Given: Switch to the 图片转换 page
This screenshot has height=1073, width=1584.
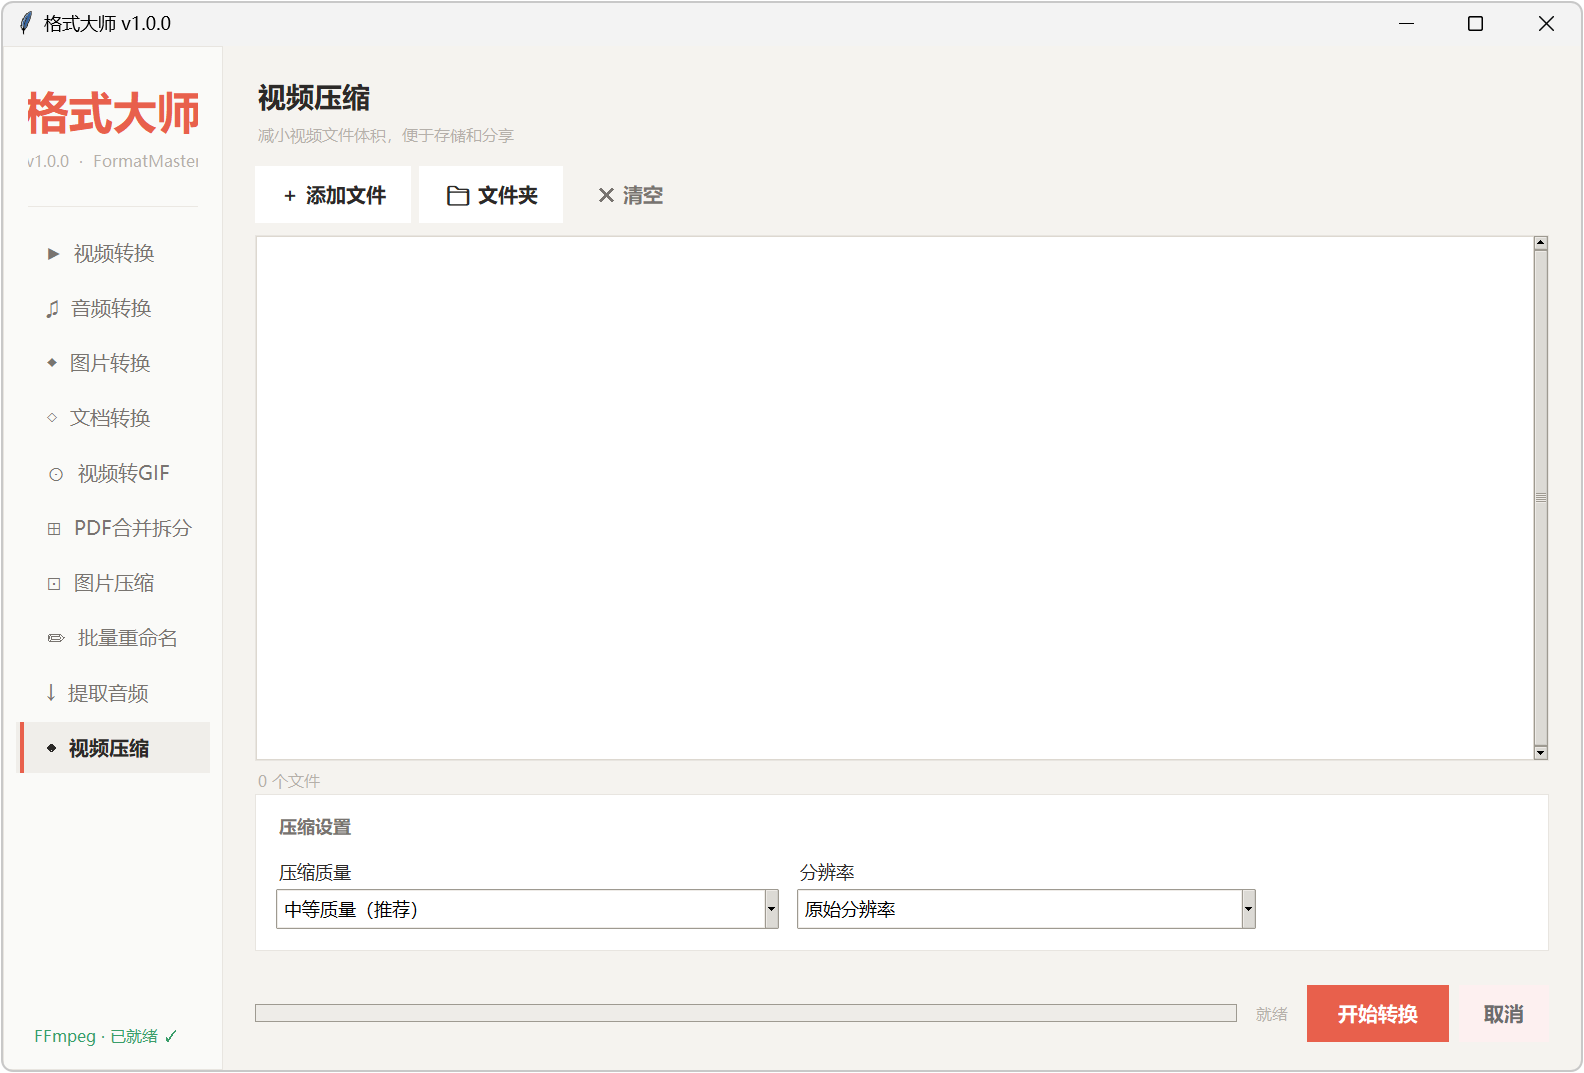Looking at the screenshot, I should click(115, 363).
